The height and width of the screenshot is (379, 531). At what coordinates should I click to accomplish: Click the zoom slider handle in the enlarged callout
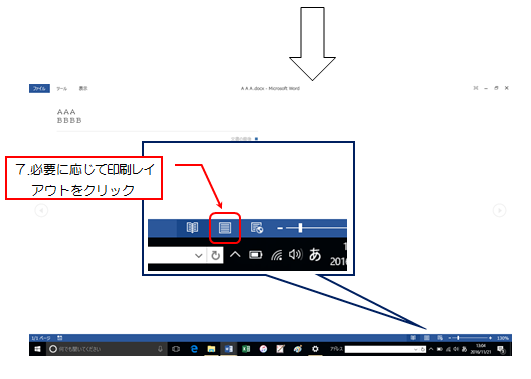(x=300, y=228)
